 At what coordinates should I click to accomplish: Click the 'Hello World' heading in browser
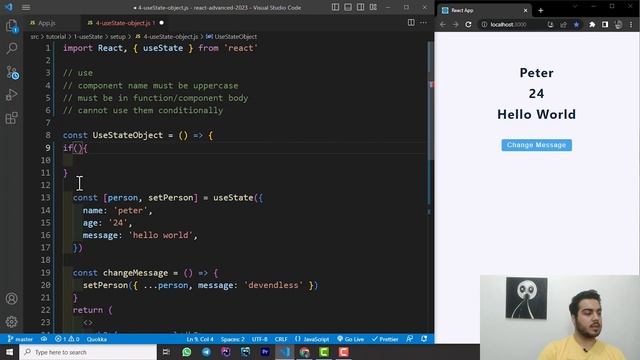536,114
